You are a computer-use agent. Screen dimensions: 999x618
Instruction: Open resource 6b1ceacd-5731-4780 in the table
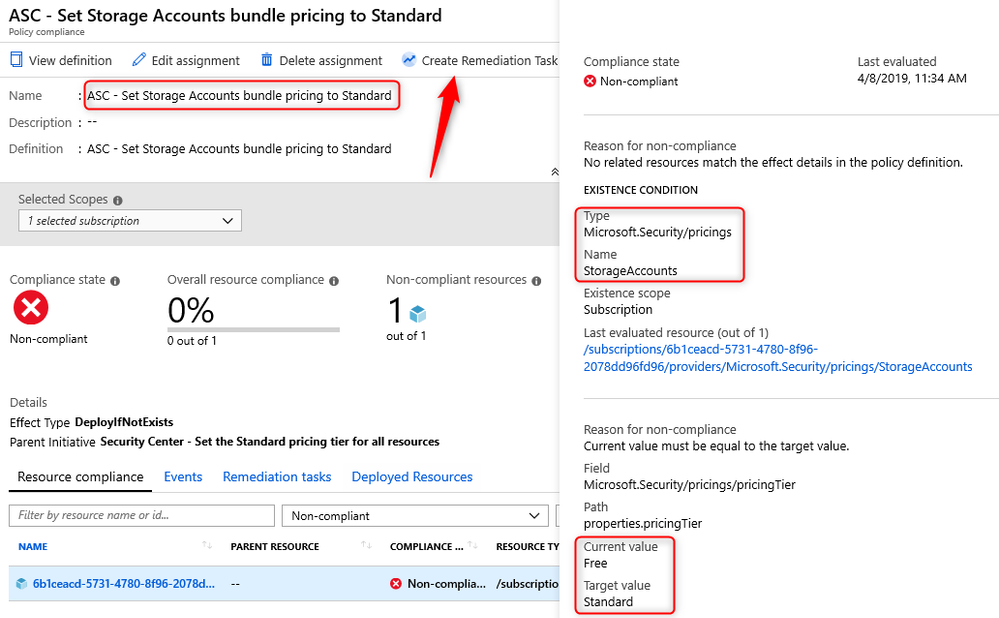click(124, 584)
